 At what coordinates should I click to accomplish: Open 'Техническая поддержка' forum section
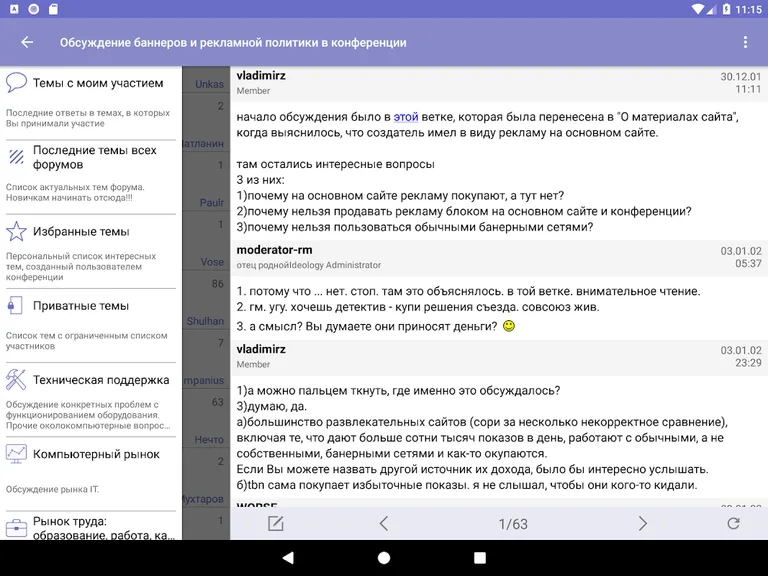(x=91, y=400)
